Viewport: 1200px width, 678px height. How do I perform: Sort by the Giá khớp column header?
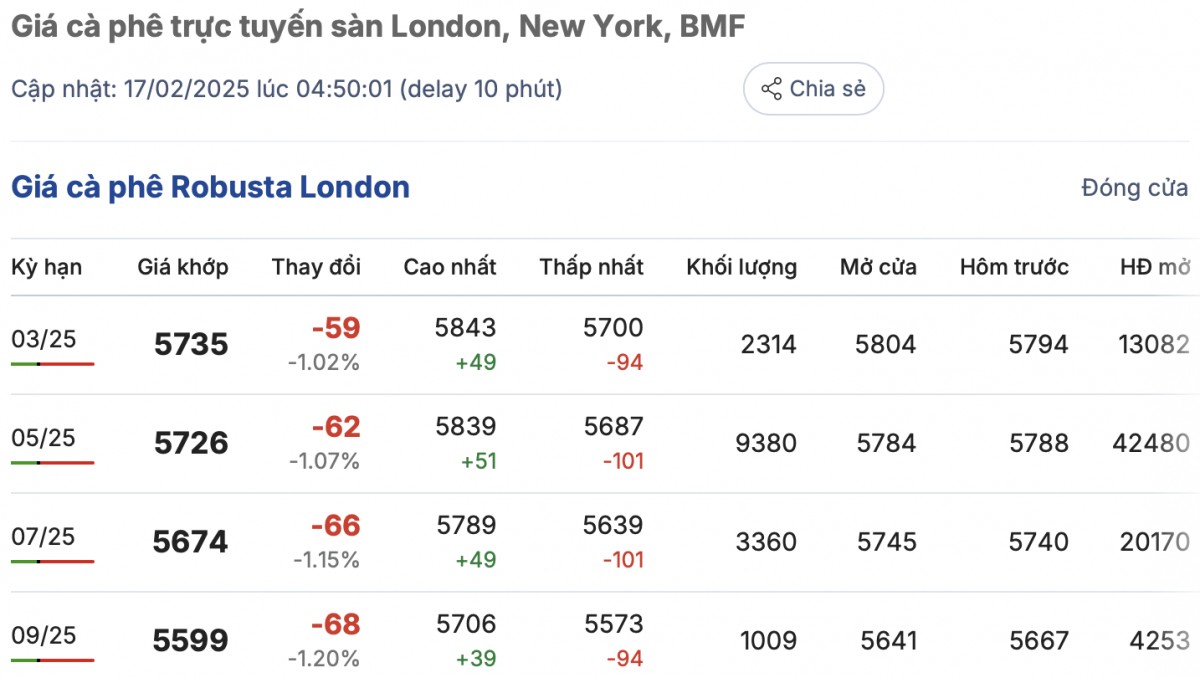pyautogui.click(x=183, y=267)
